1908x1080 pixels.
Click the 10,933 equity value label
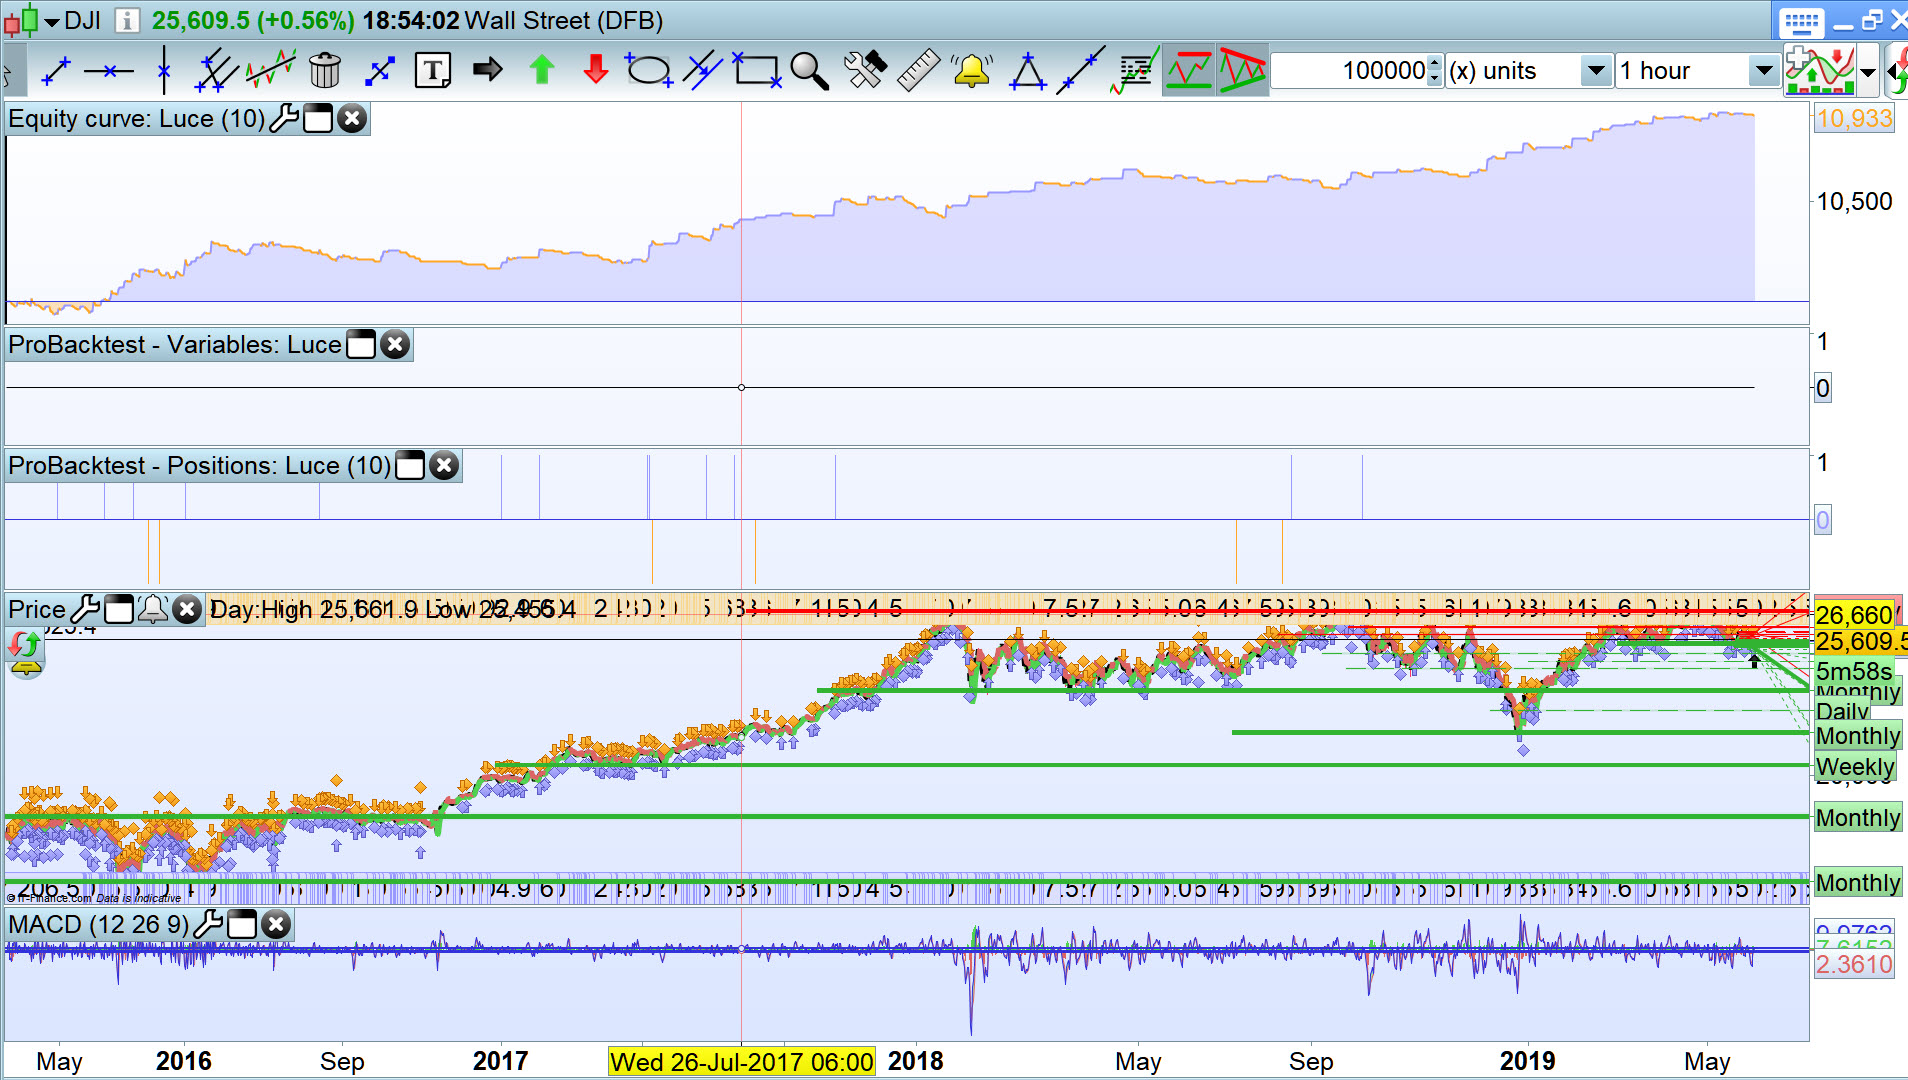pos(1855,118)
